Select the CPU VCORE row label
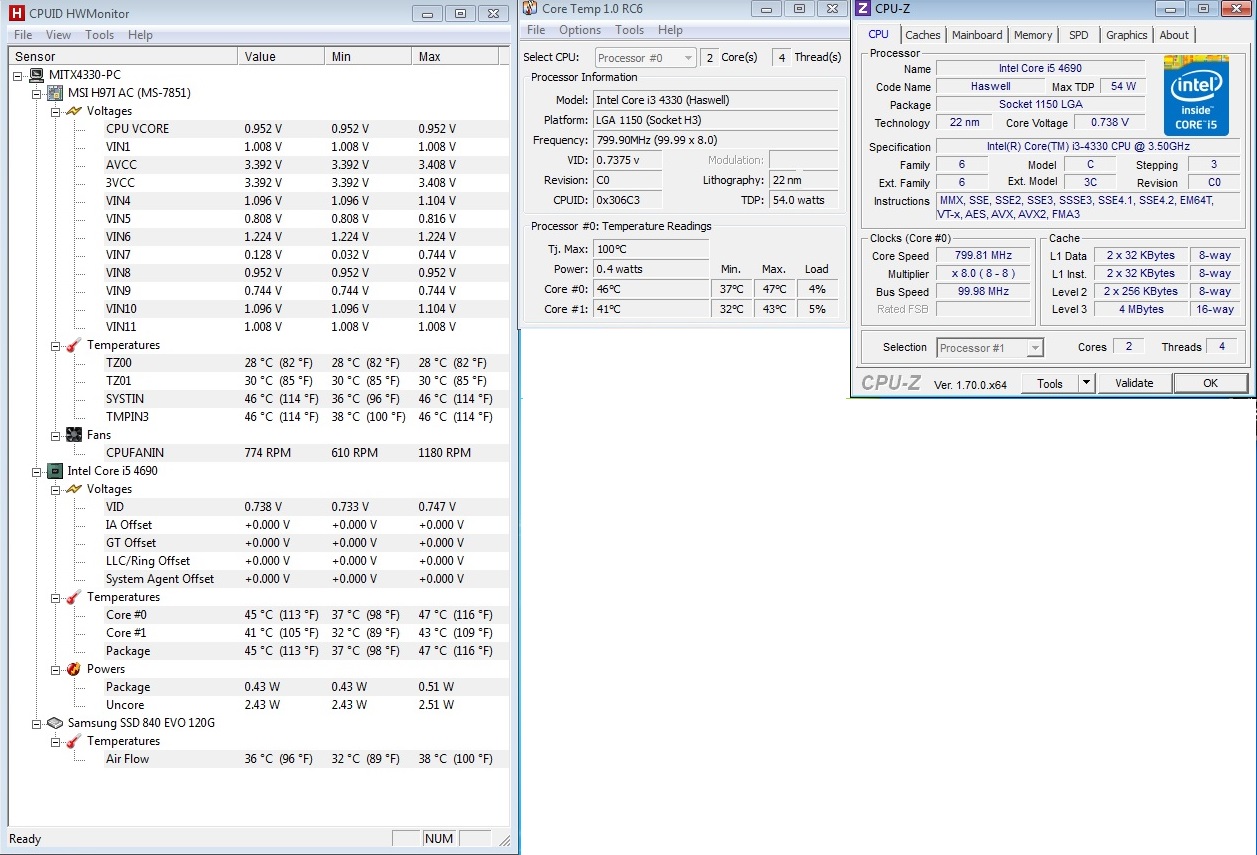The width and height of the screenshot is (1257, 855). point(137,129)
